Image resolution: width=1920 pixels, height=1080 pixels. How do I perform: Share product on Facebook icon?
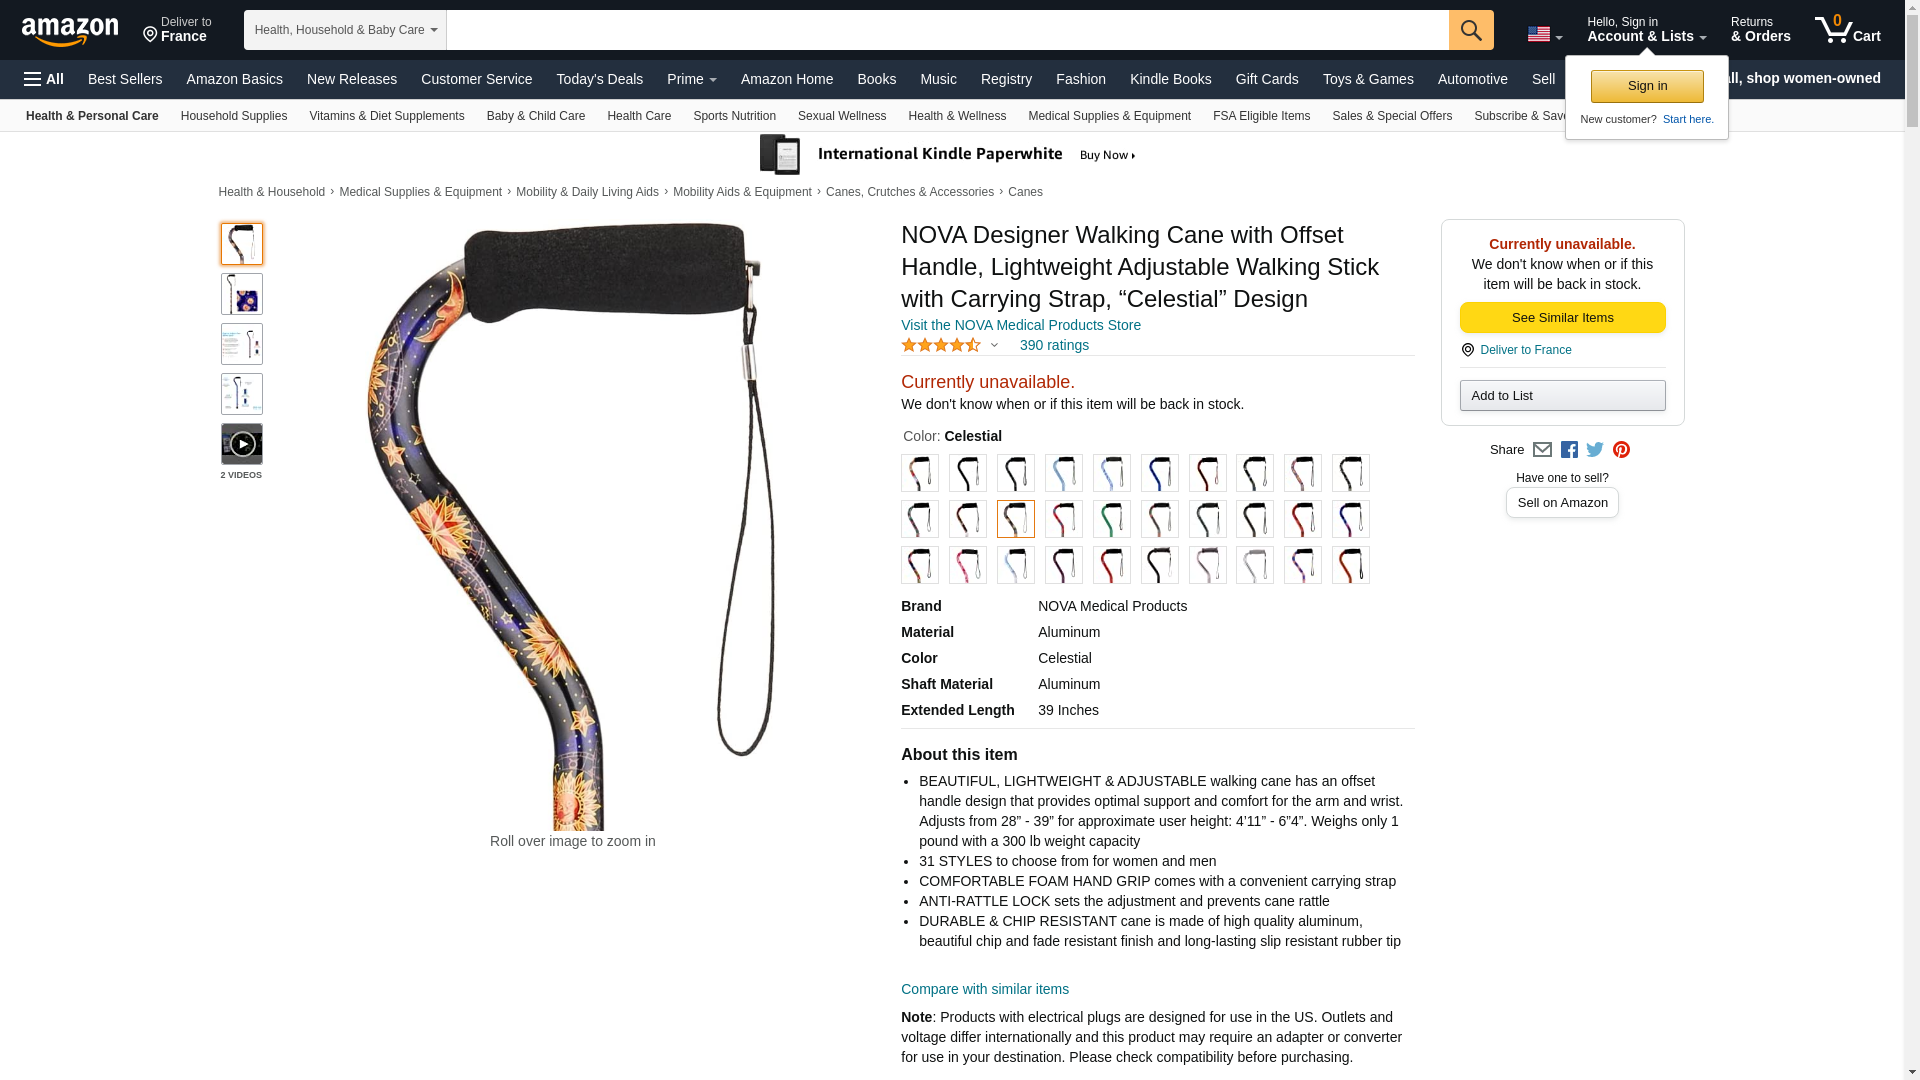tap(1569, 450)
